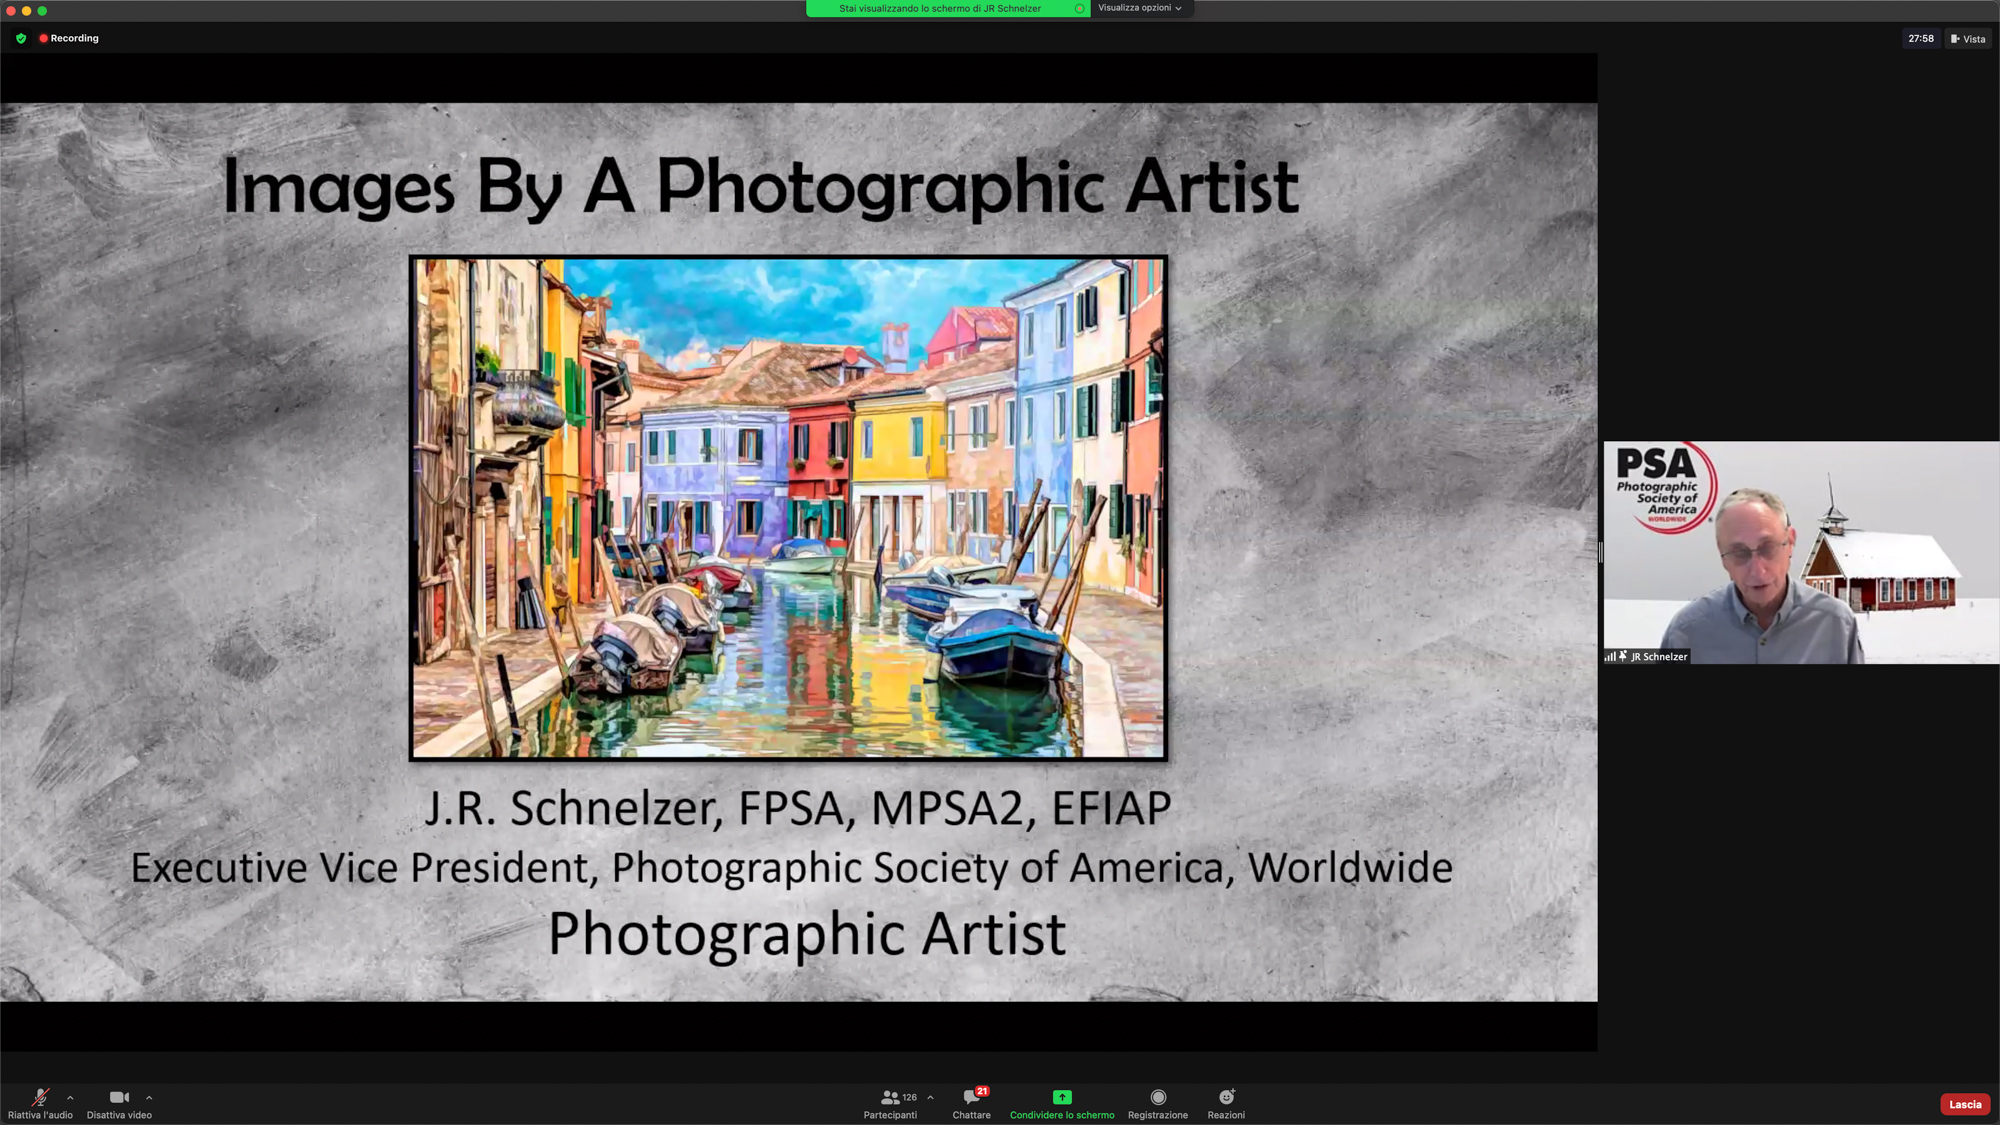Open the Visualizza opzioni dropdown

tap(1140, 8)
